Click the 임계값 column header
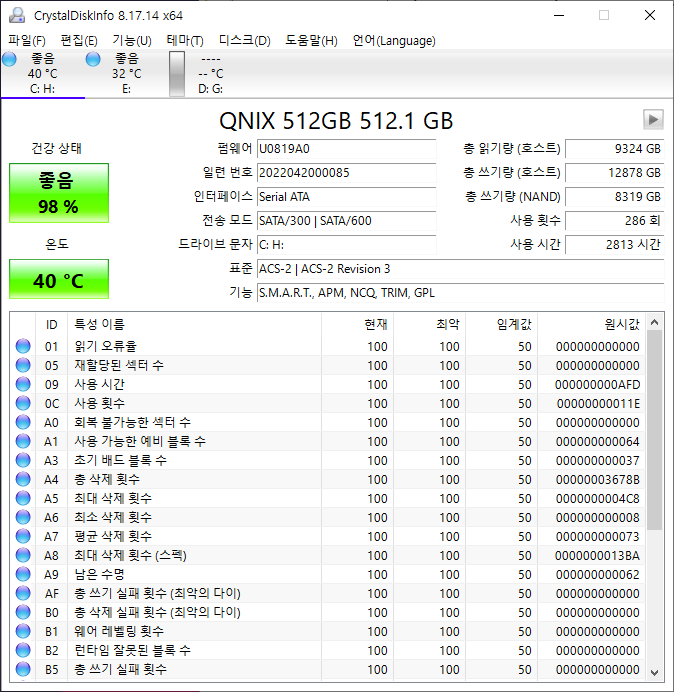Image resolution: width=674 pixels, height=692 pixels. click(501, 325)
